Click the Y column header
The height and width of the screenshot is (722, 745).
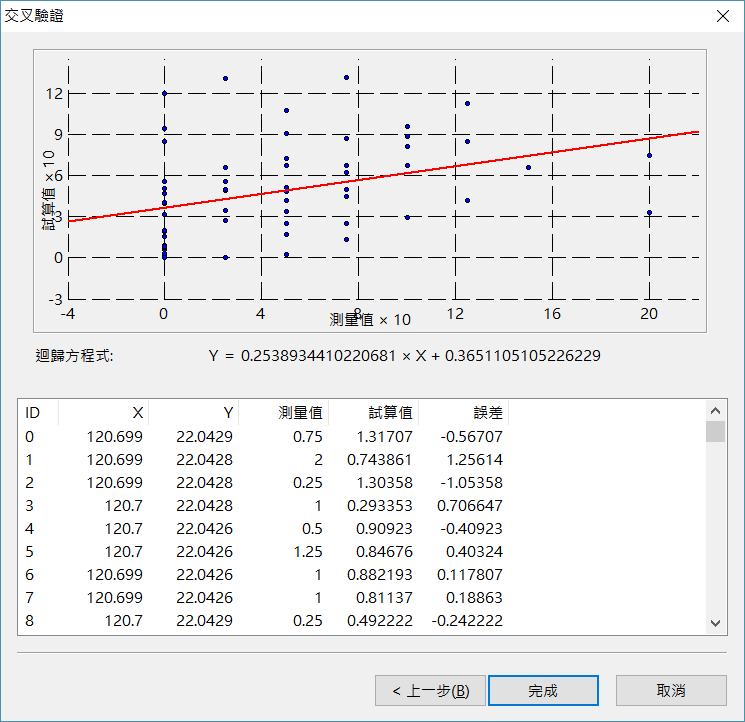(x=194, y=413)
